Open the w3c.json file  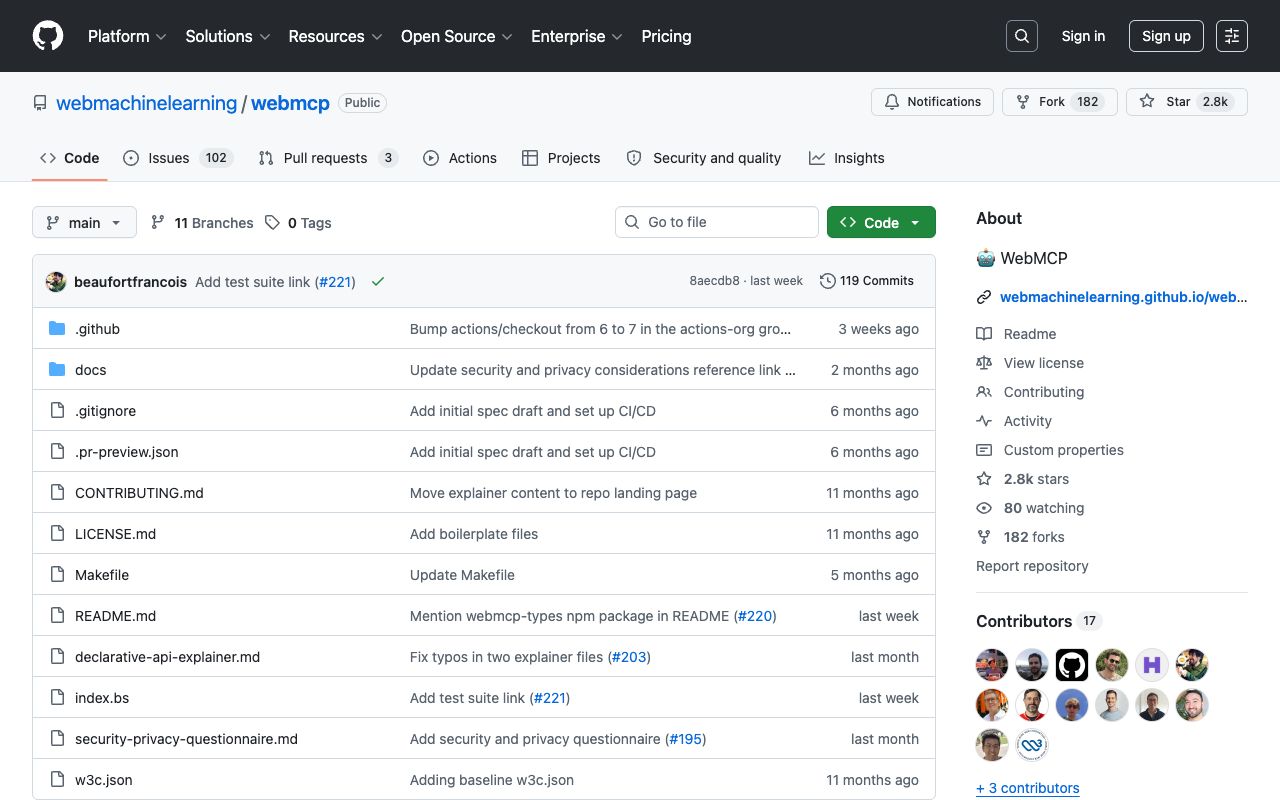(x=104, y=780)
